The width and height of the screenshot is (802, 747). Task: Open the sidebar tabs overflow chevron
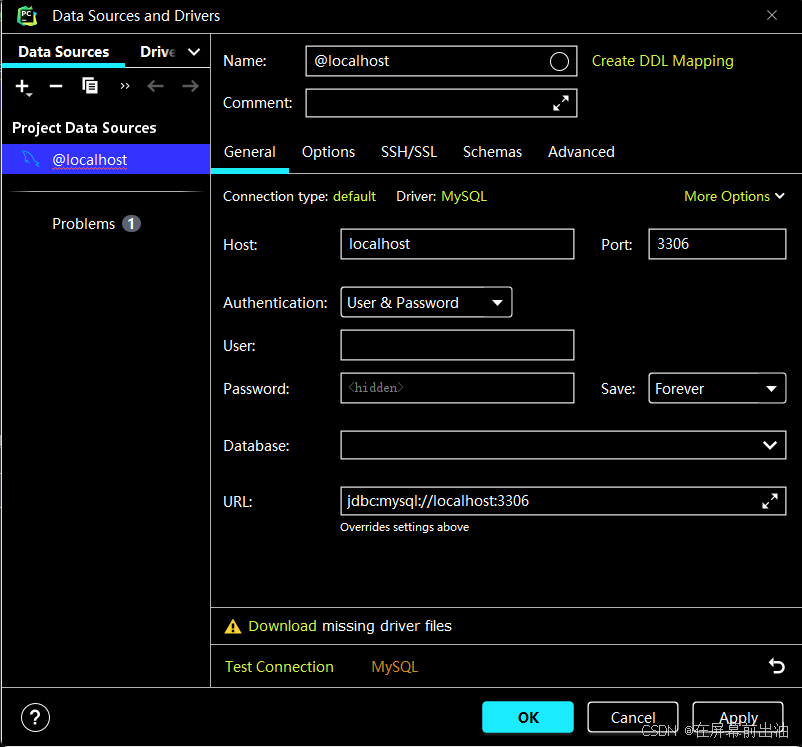tap(194, 52)
